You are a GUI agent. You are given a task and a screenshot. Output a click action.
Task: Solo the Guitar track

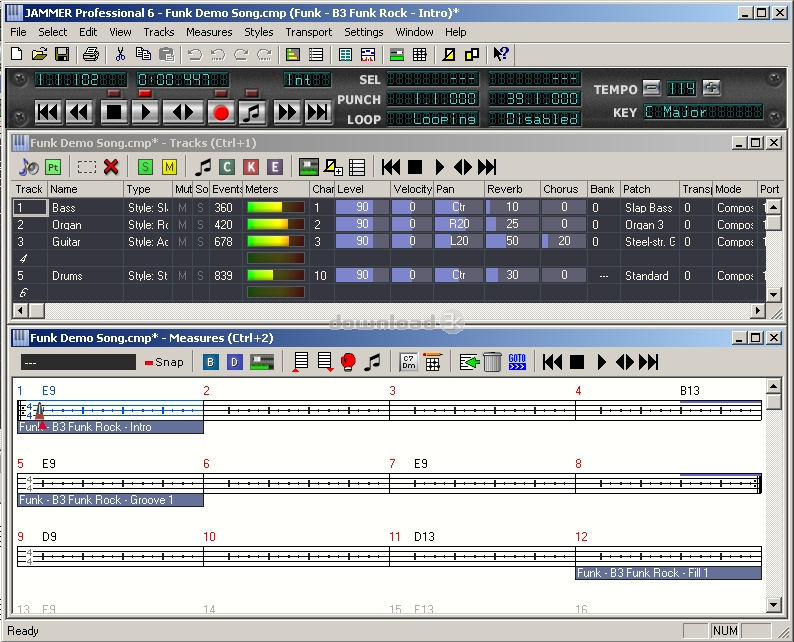tap(201, 242)
